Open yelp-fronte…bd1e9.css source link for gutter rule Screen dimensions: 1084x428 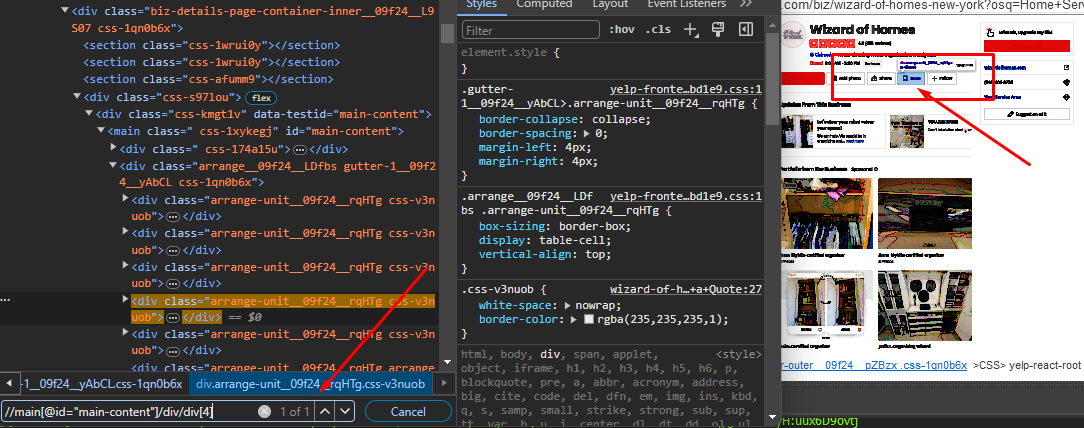pos(686,89)
